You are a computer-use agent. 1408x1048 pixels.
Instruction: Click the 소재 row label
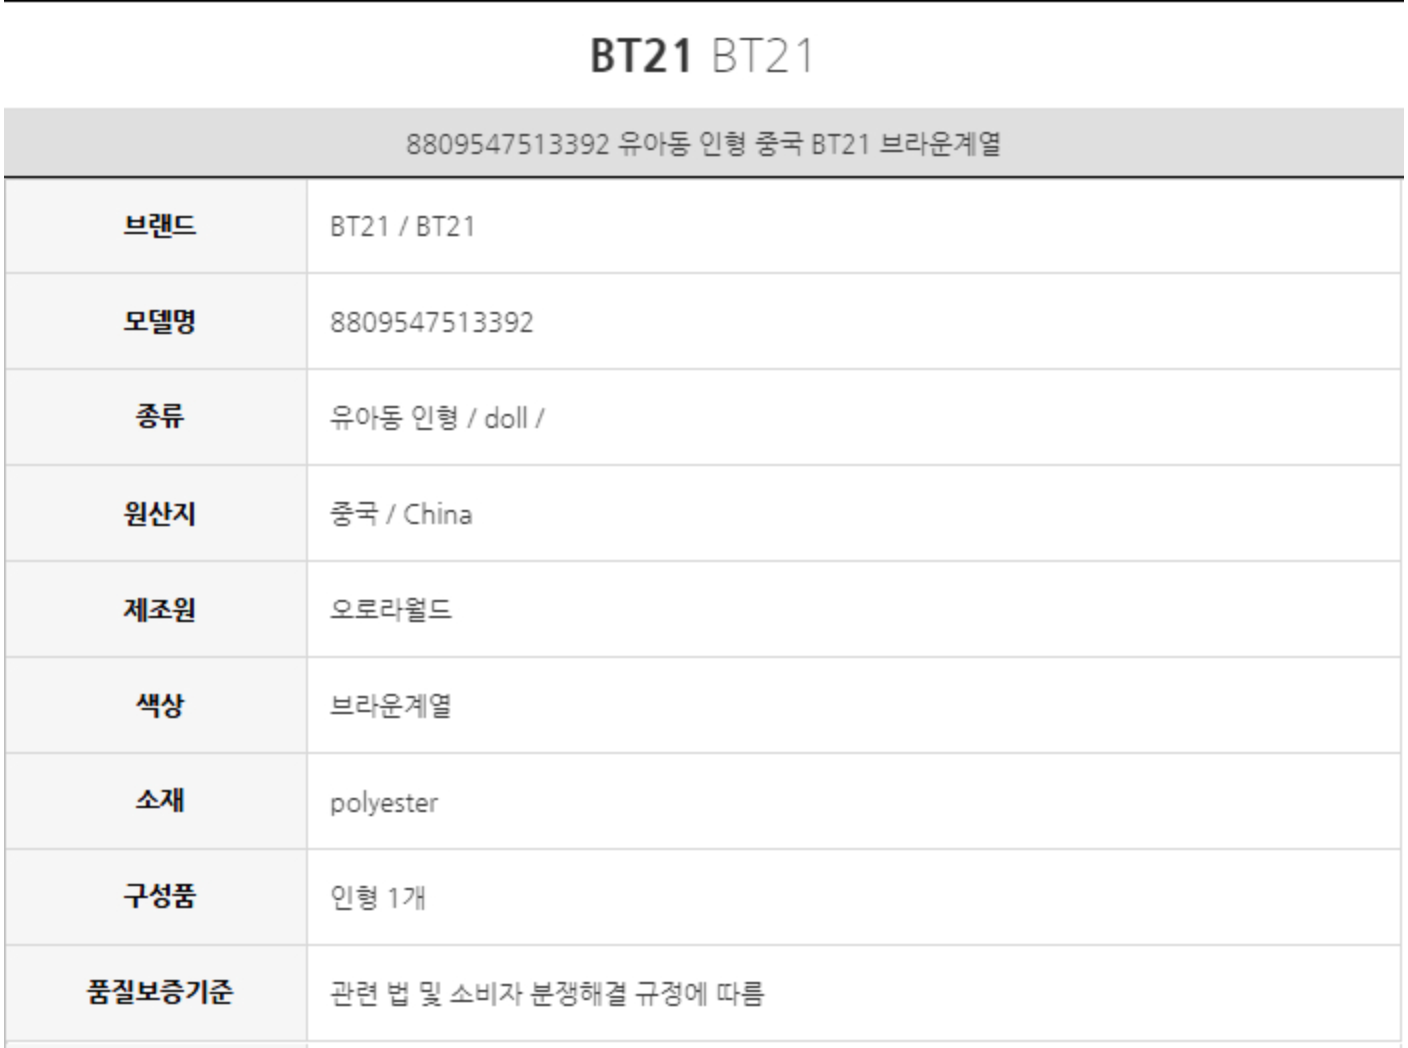(159, 801)
